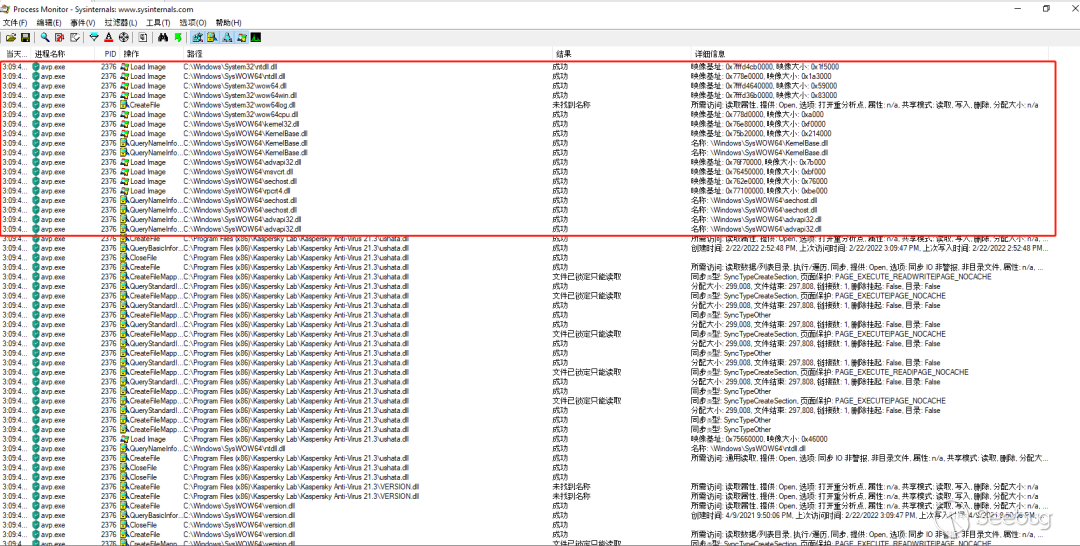This screenshot has height=546, width=1080.
Task: Open the 编辑(E) menu
Action: tap(48, 23)
